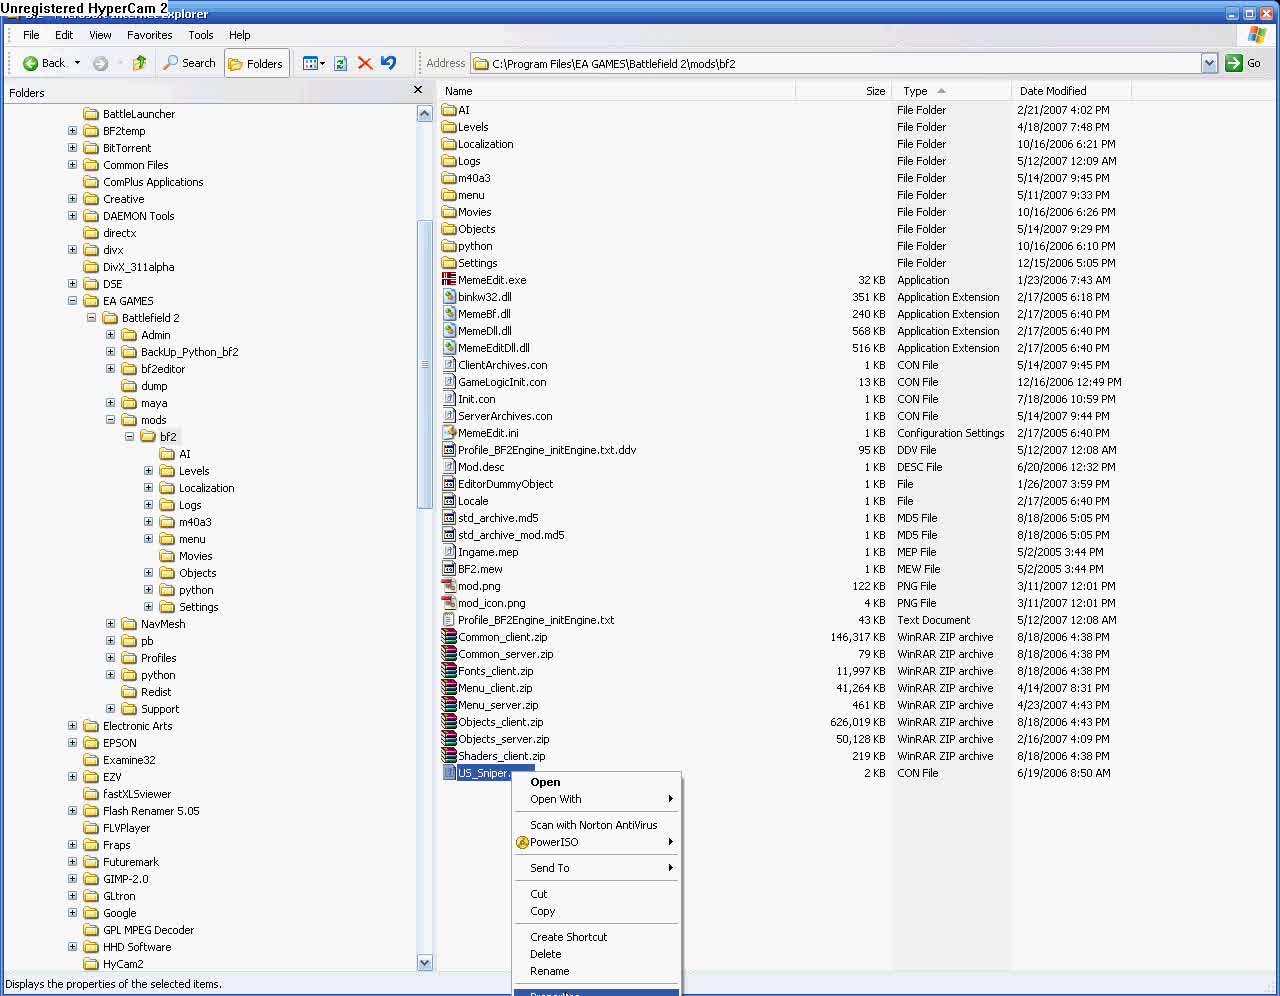Toggle the Folders pane button
Image resolution: width=1280 pixels, height=996 pixels.
256,62
